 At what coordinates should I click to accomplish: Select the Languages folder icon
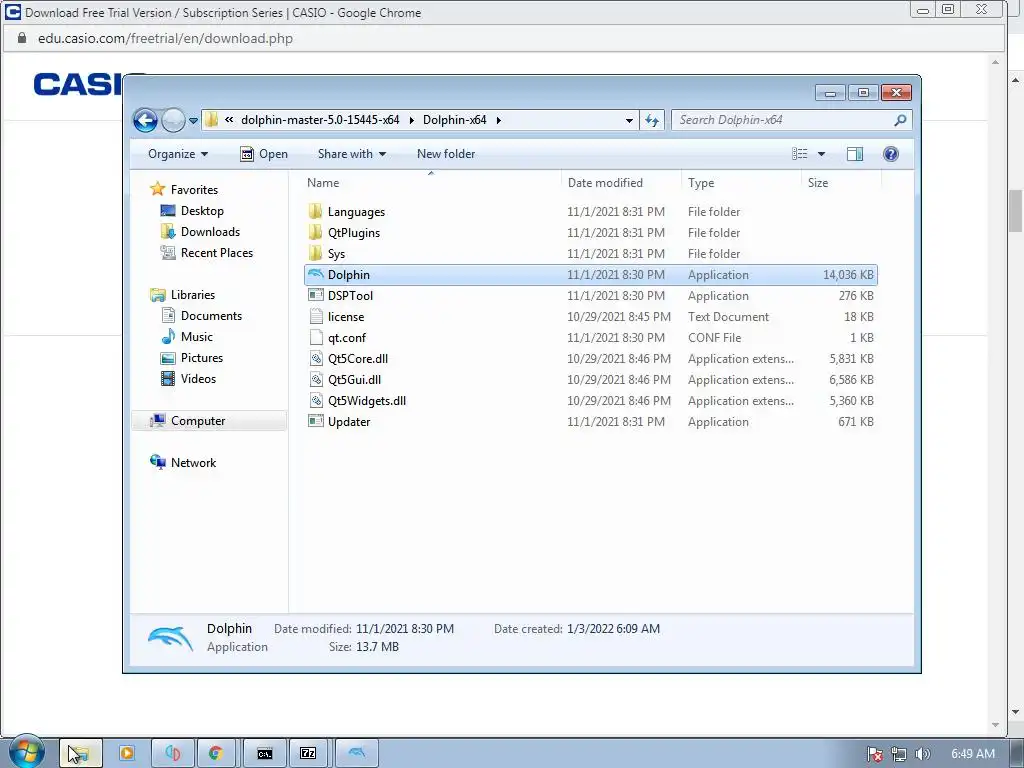click(x=315, y=211)
